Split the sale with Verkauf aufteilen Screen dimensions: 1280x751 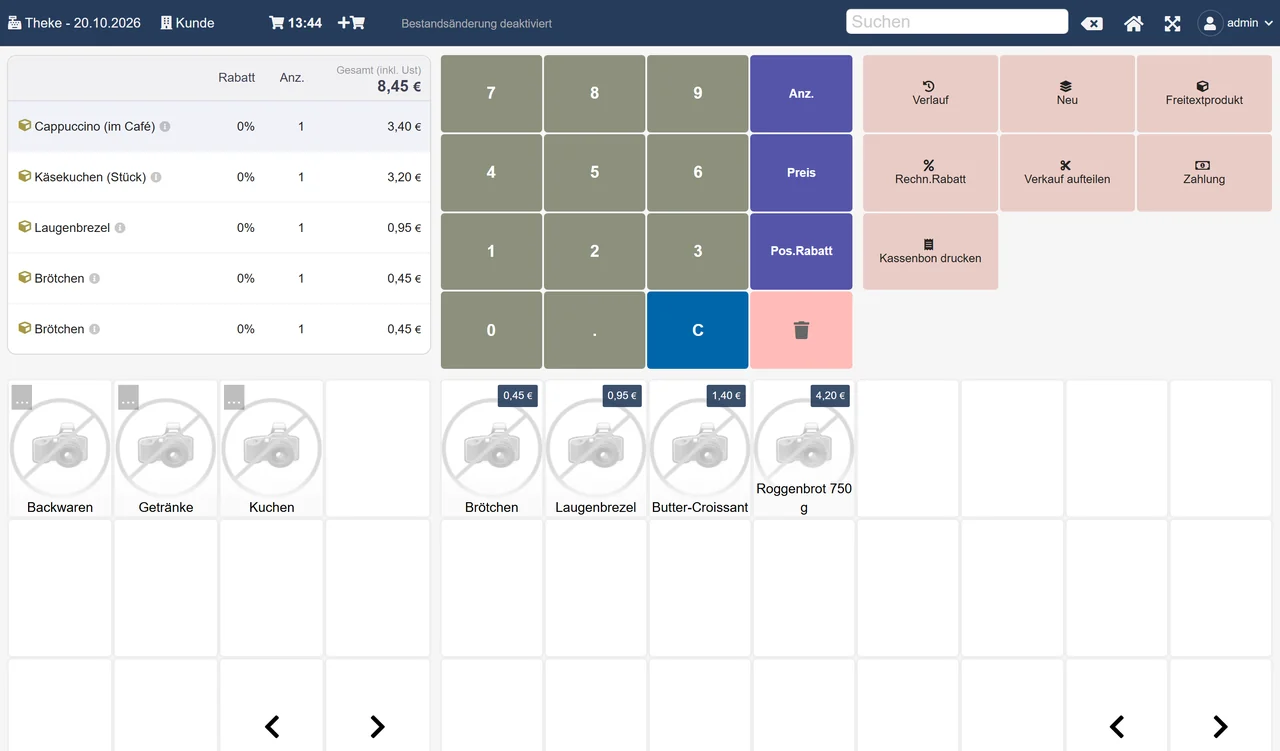(1067, 172)
